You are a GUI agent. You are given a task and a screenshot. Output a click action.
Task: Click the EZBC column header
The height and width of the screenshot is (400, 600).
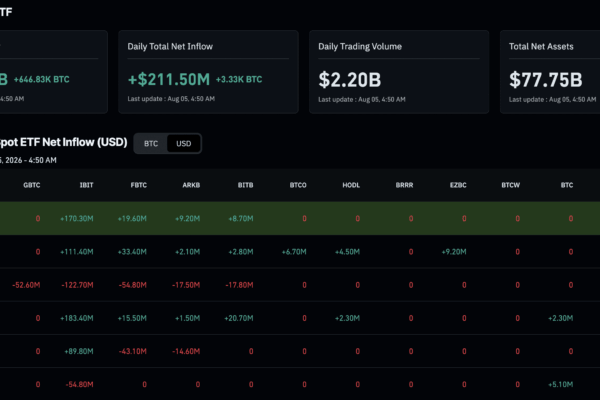click(458, 185)
